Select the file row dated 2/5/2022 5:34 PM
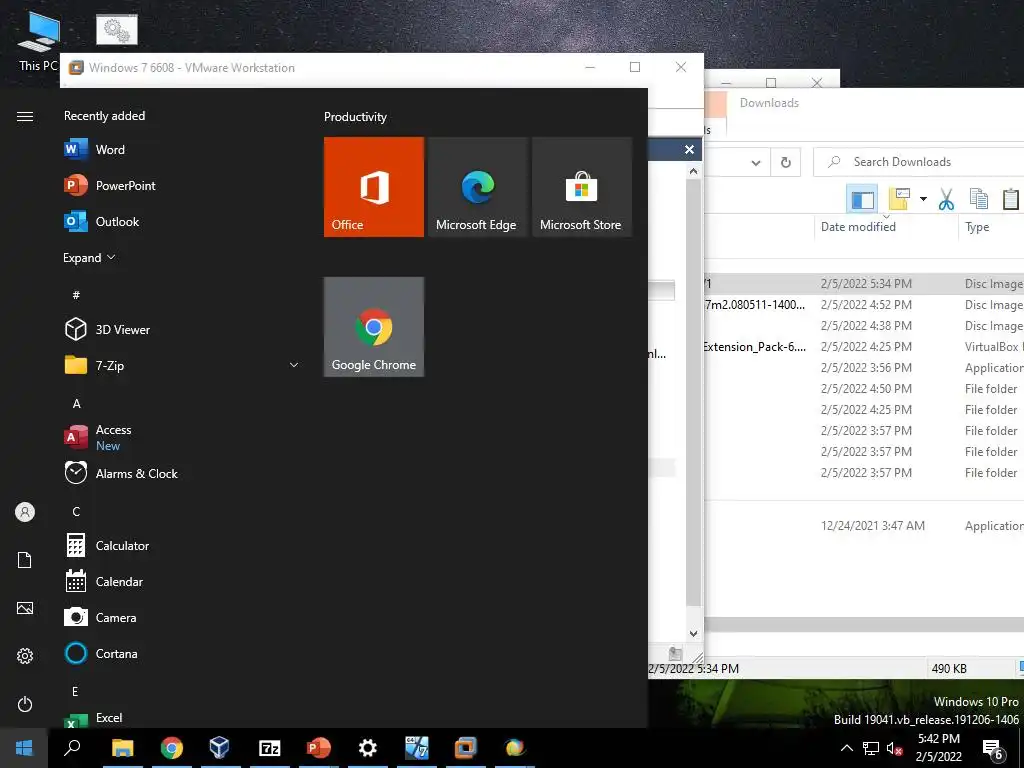Screen dimensions: 1024x768 pyautogui.click(x=863, y=284)
